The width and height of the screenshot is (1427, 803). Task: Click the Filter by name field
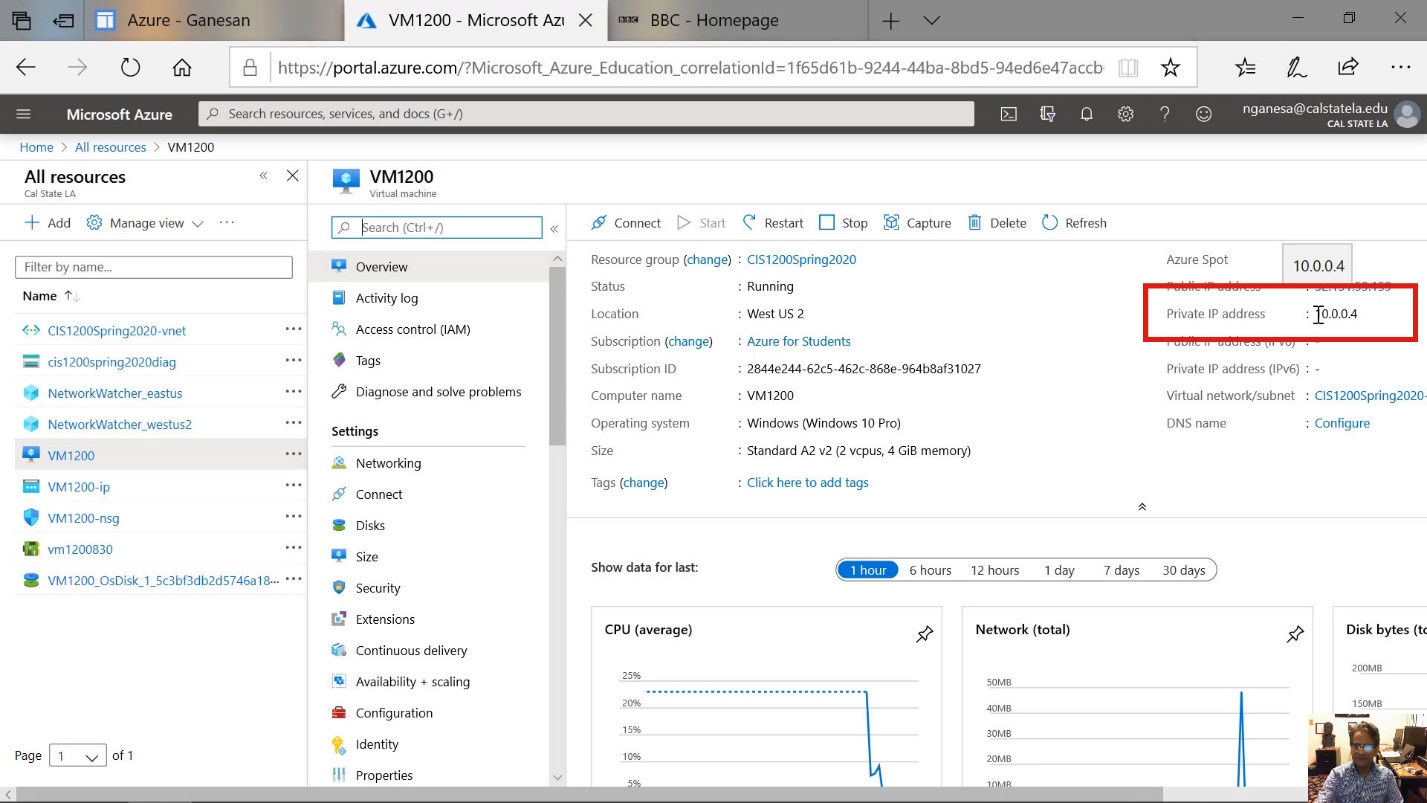[154, 267]
